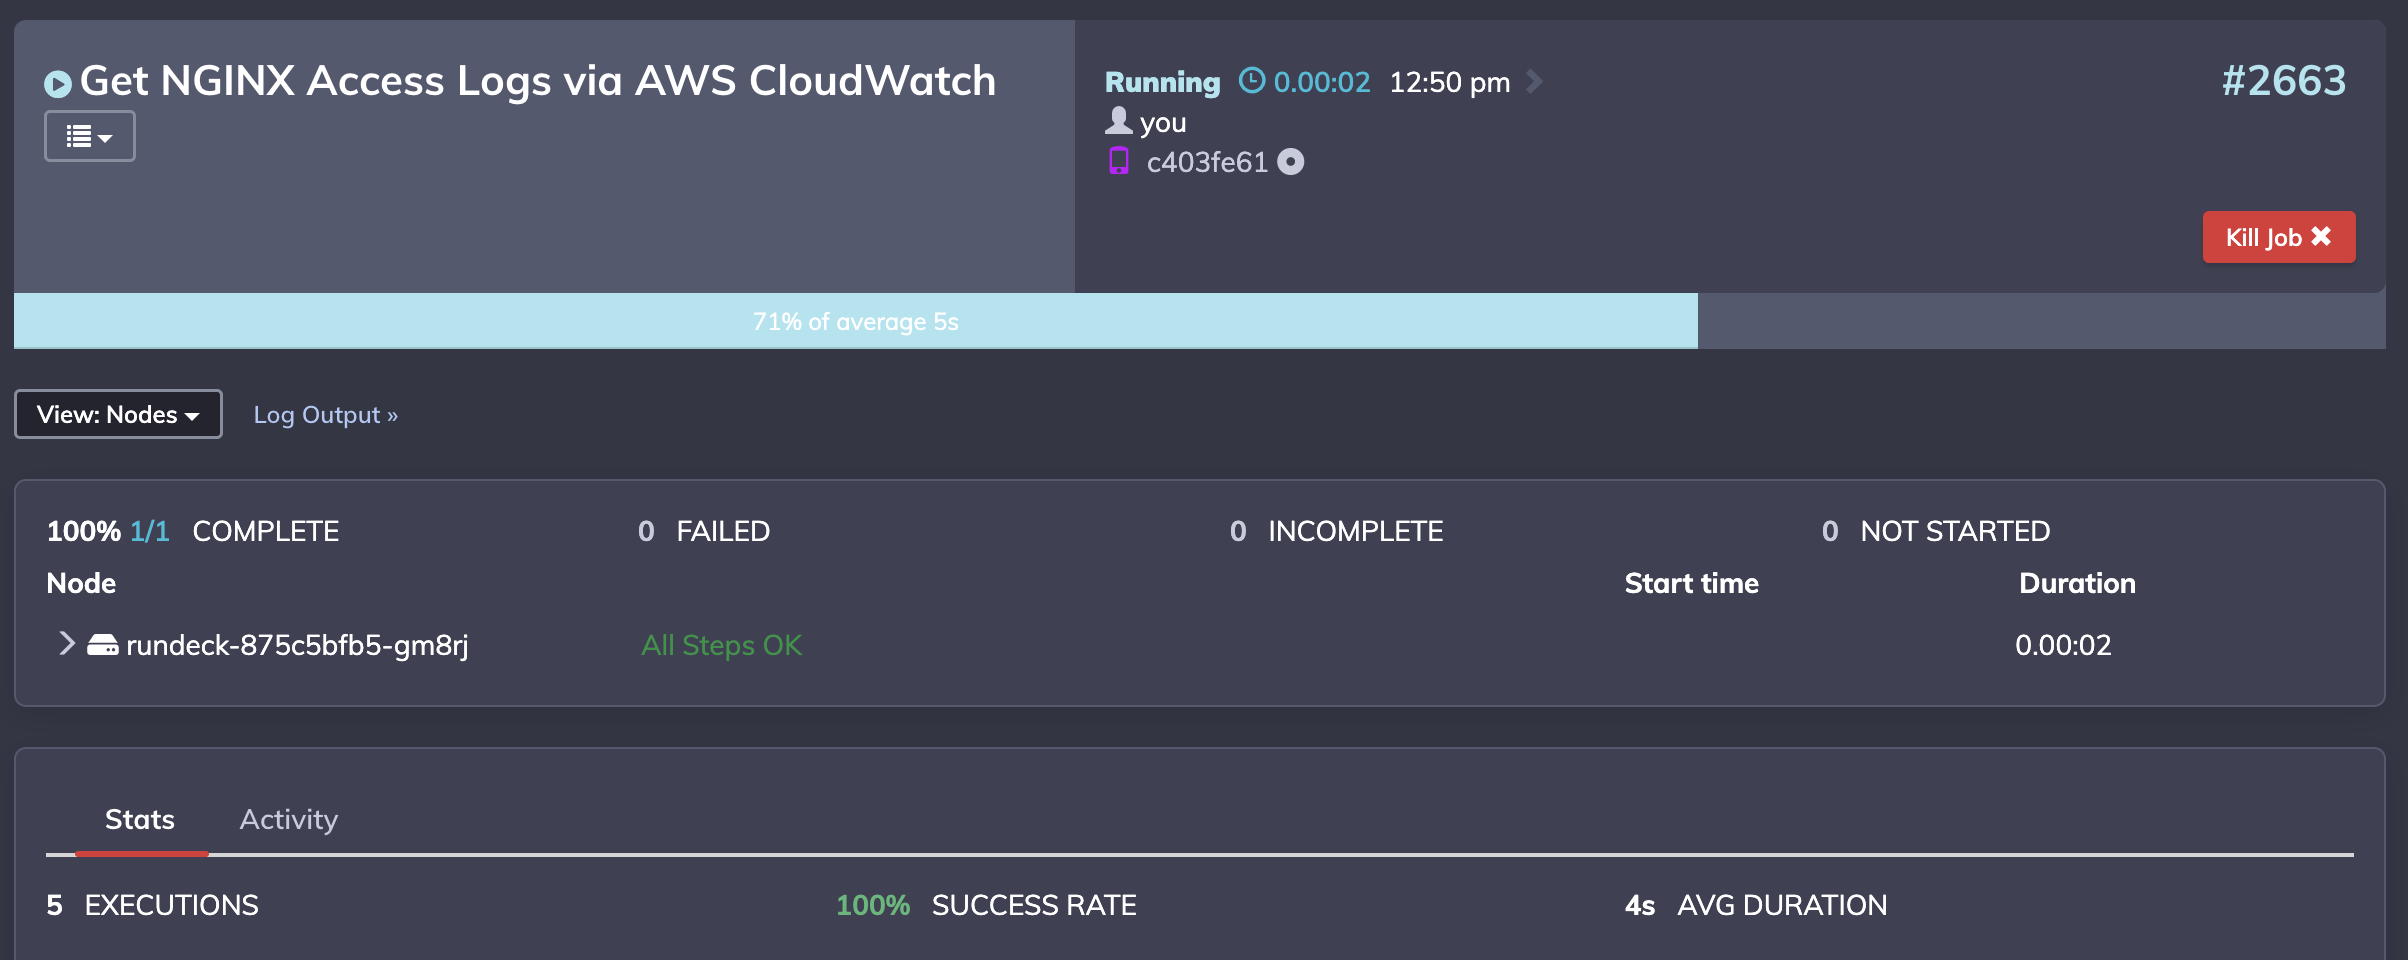
Task: Click the 0 FAILED count
Action: [704, 531]
